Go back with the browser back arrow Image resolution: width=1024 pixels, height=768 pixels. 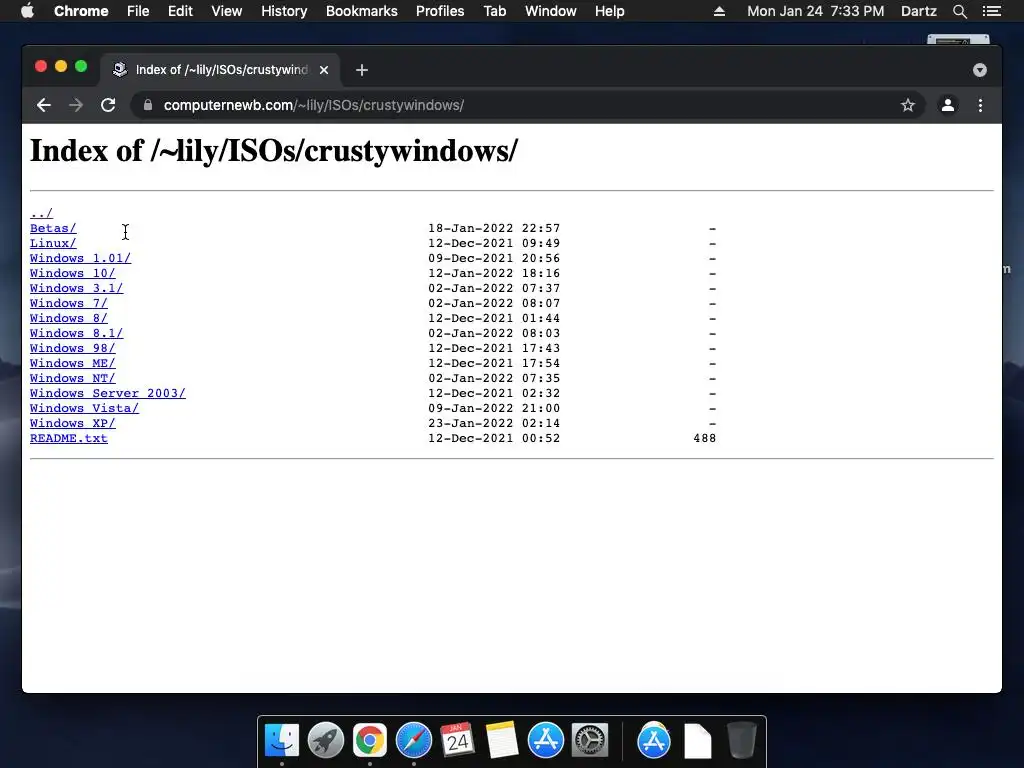44,105
